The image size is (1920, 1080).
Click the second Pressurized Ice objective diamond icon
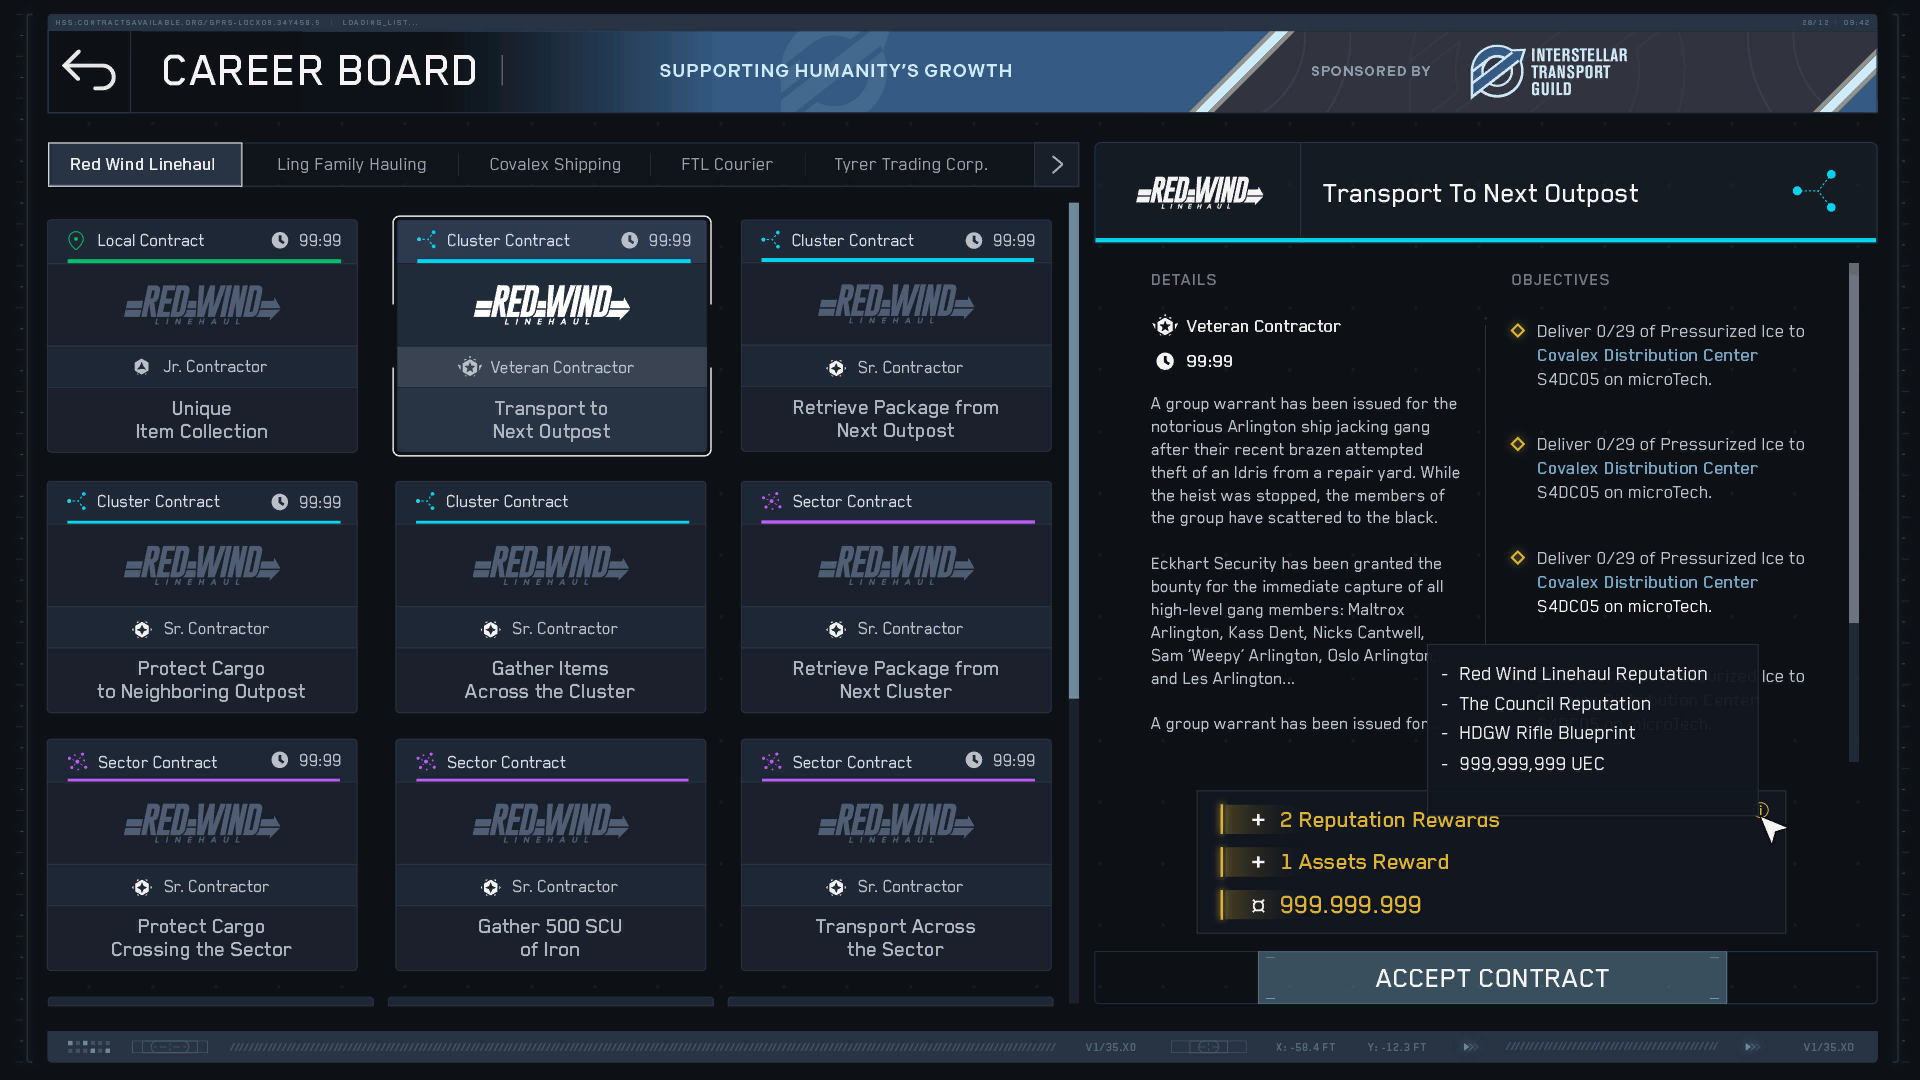[x=1518, y=444]
